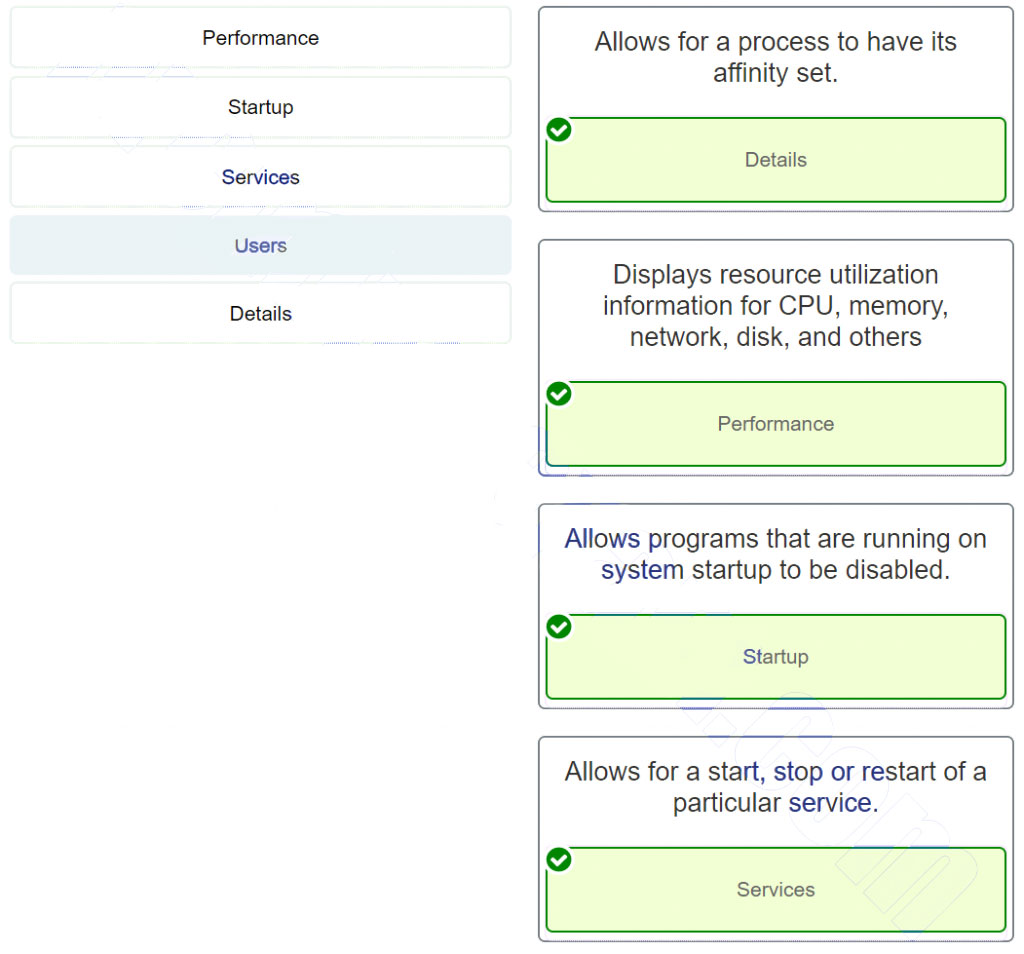
Task: Click the green checkmark beside the Performance answer
Action: pos(558,394)
